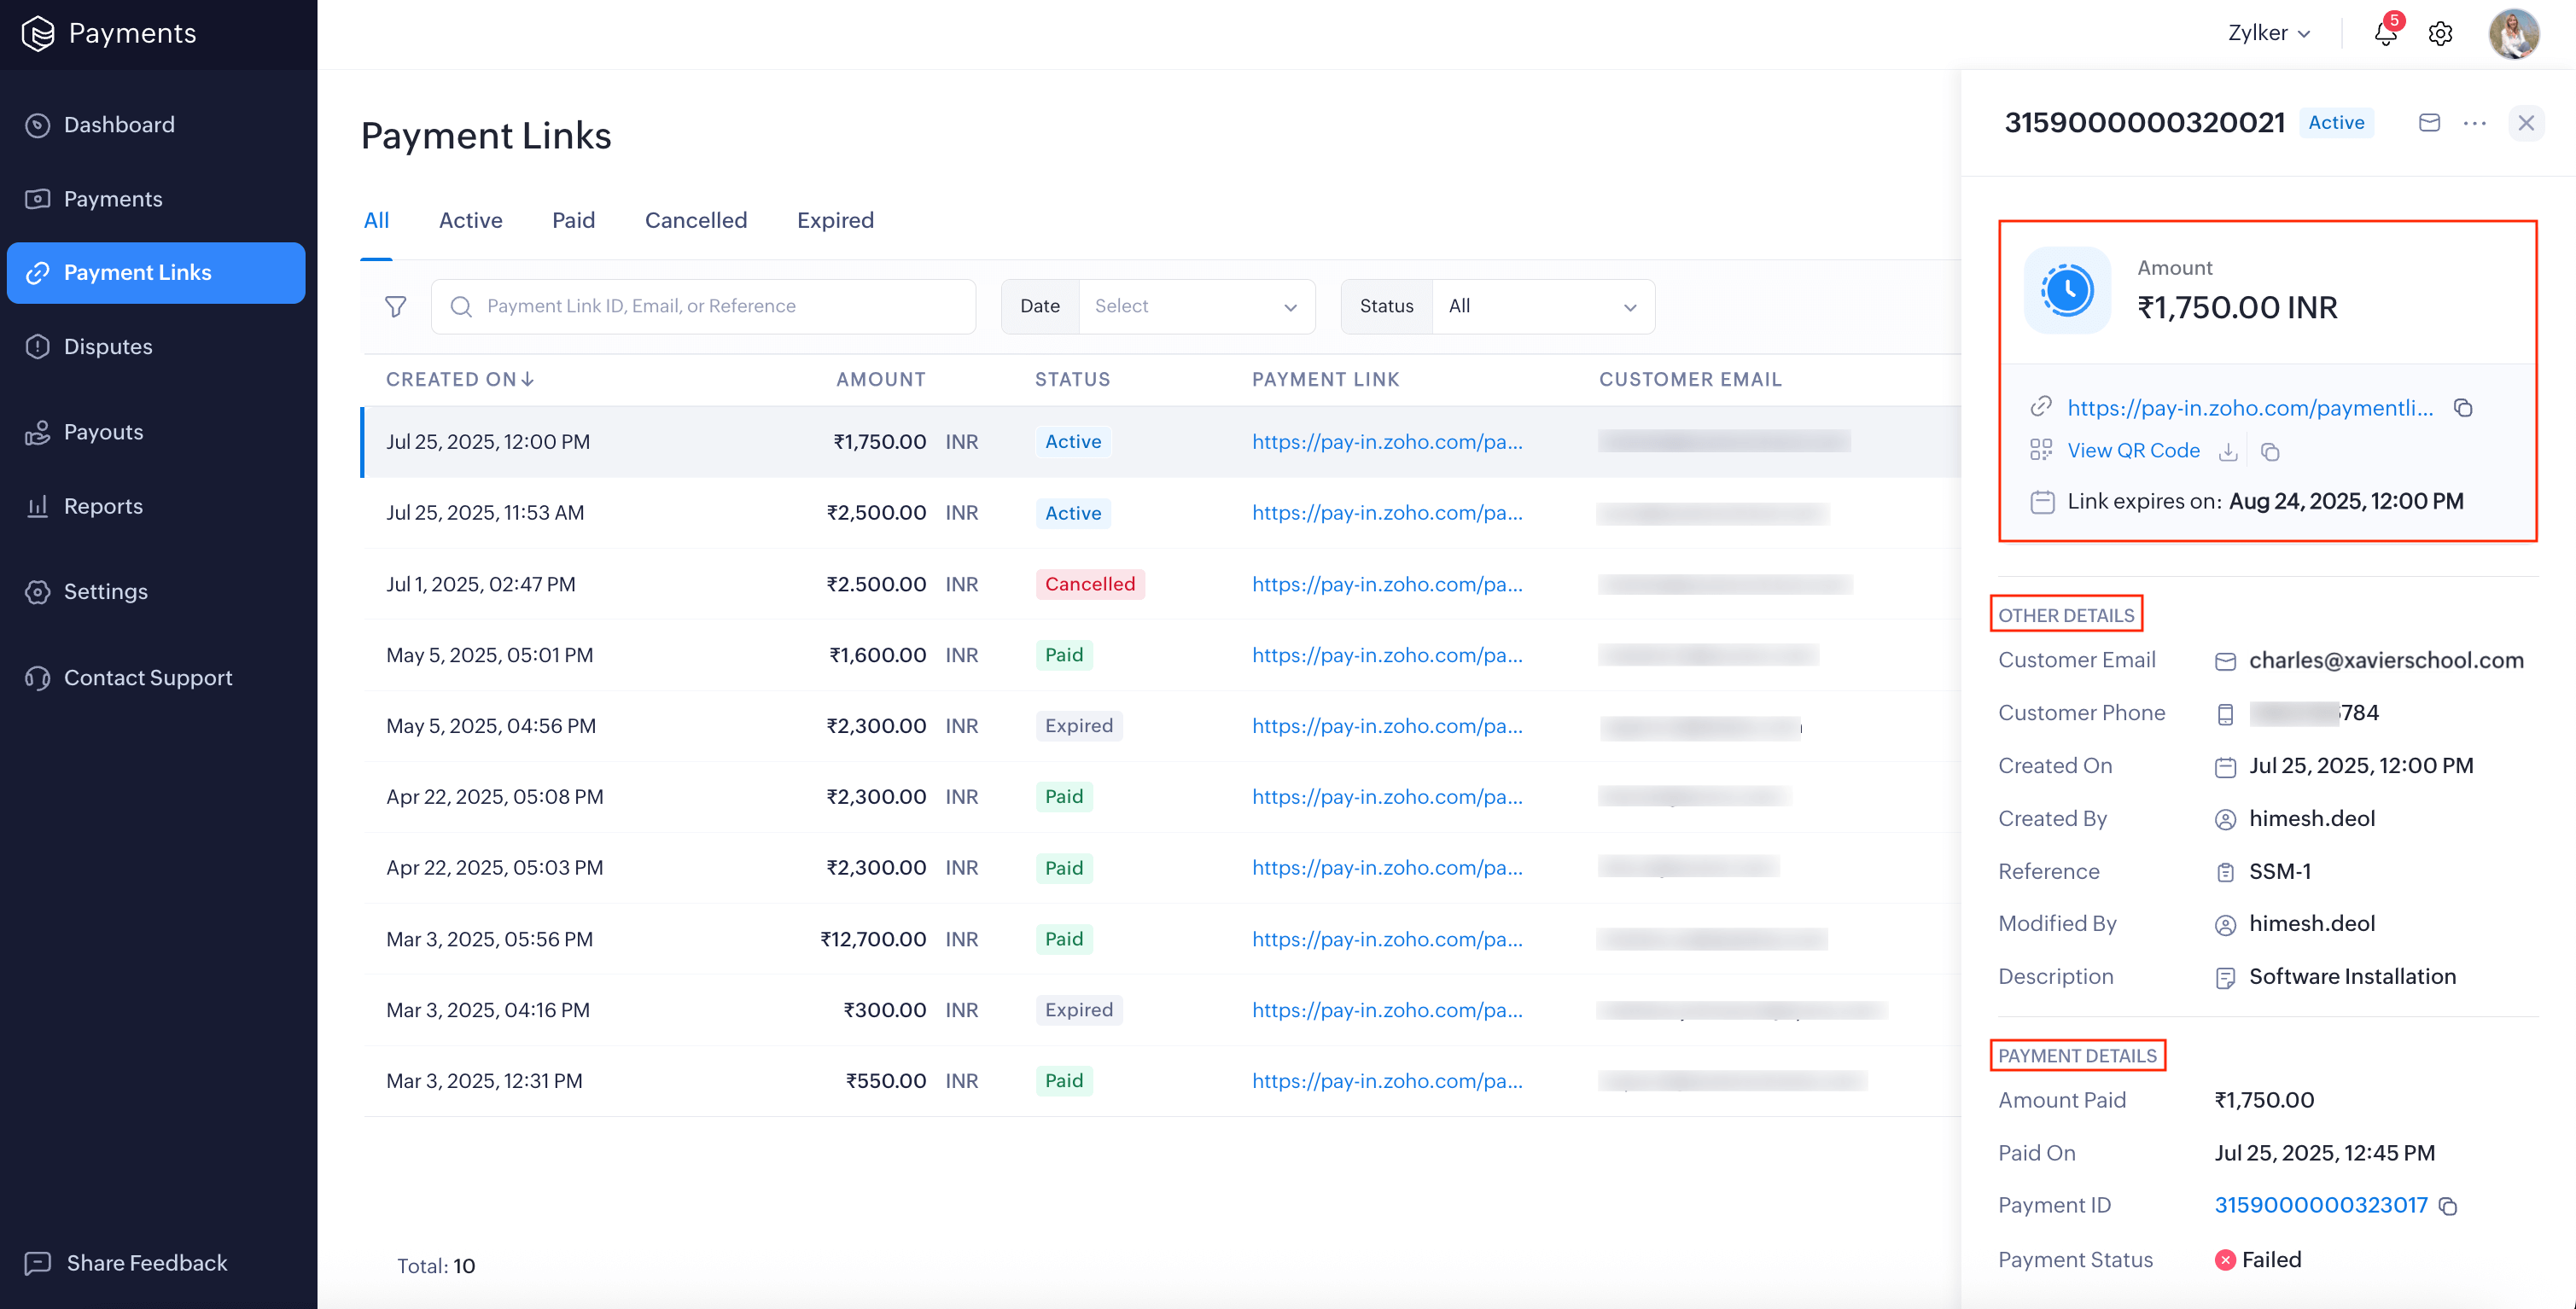This screenshot has height=1309, width=2576.
Task: Open Payment ID 3159000000323017 link
Action: point(2320,1205)
